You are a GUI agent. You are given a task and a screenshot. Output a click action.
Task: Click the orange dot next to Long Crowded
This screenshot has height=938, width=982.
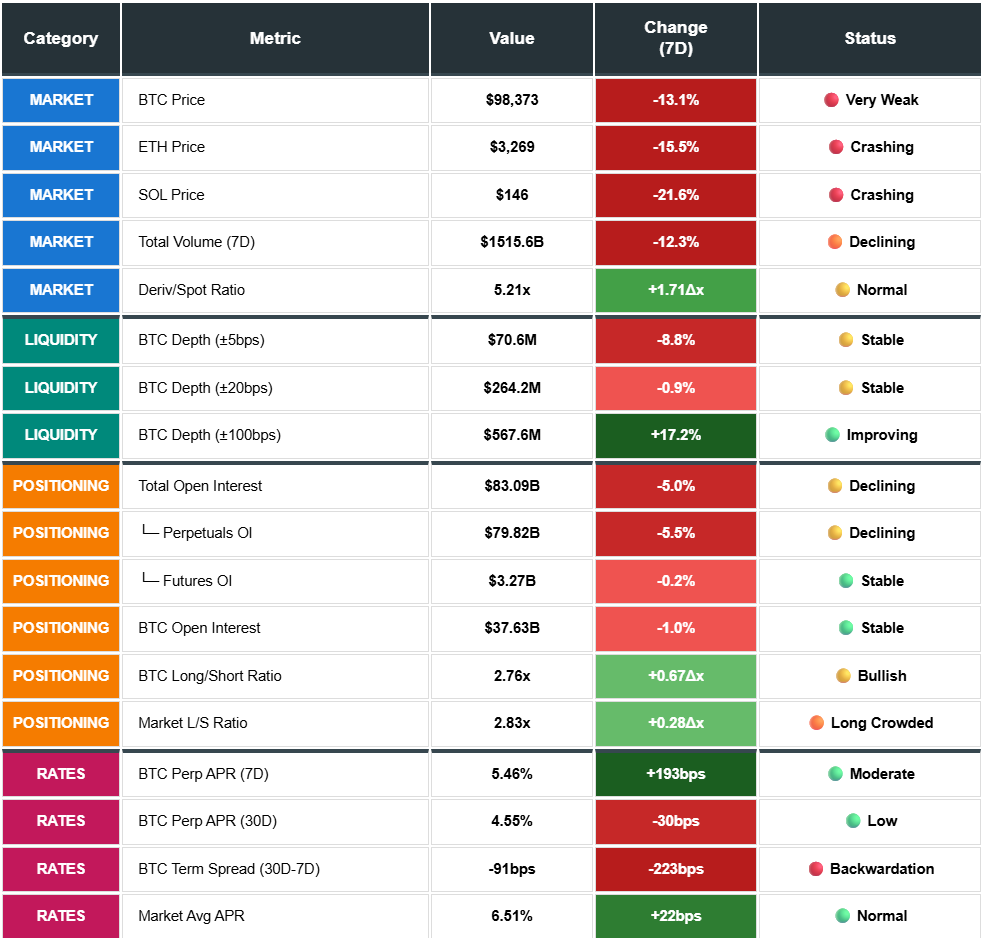(x=816, y=723)
